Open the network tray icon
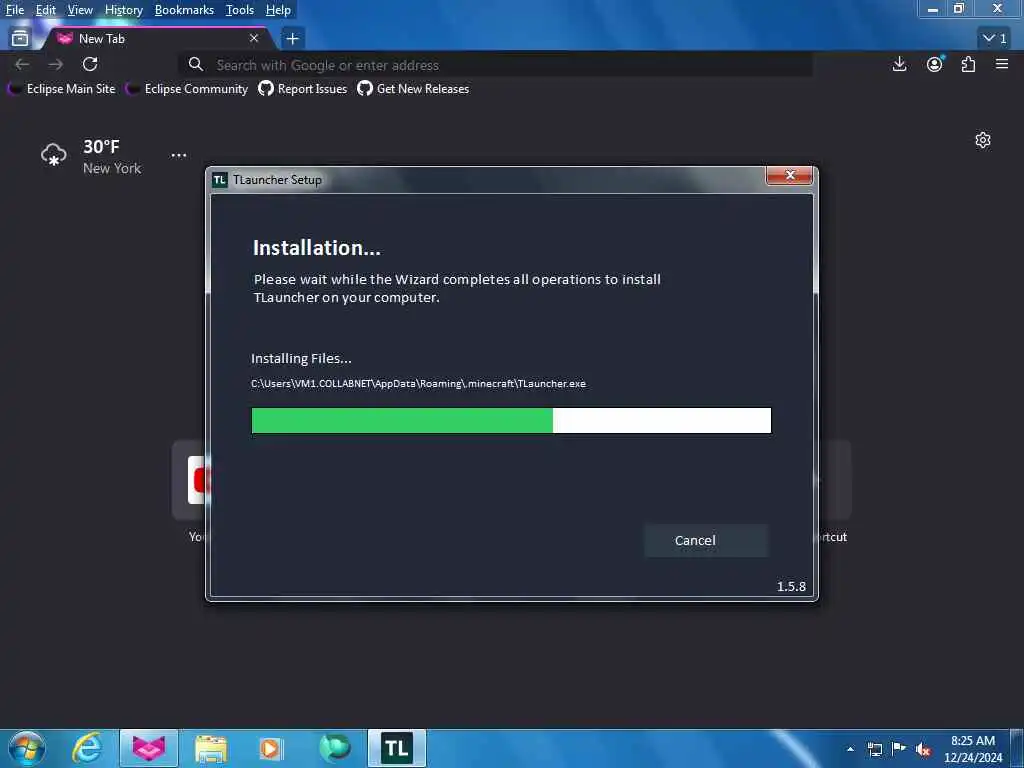The image size is (1024, 768). (x=874, y=749)
